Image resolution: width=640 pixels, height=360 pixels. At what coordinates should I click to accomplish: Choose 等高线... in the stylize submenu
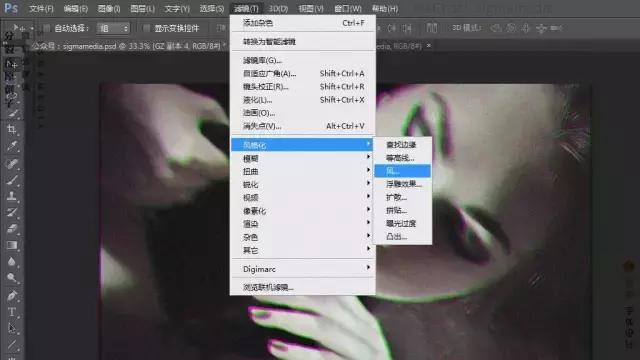tap(402, 158)
